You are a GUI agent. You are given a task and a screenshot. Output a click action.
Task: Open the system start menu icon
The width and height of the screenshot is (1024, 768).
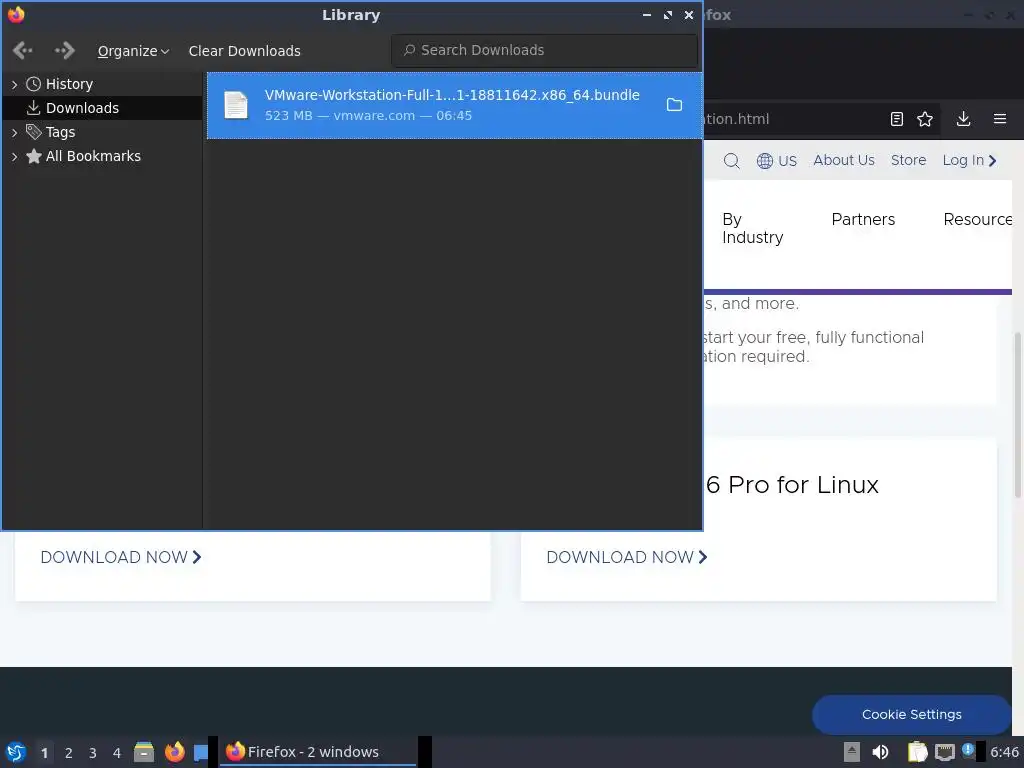click(x=16, y=752)
